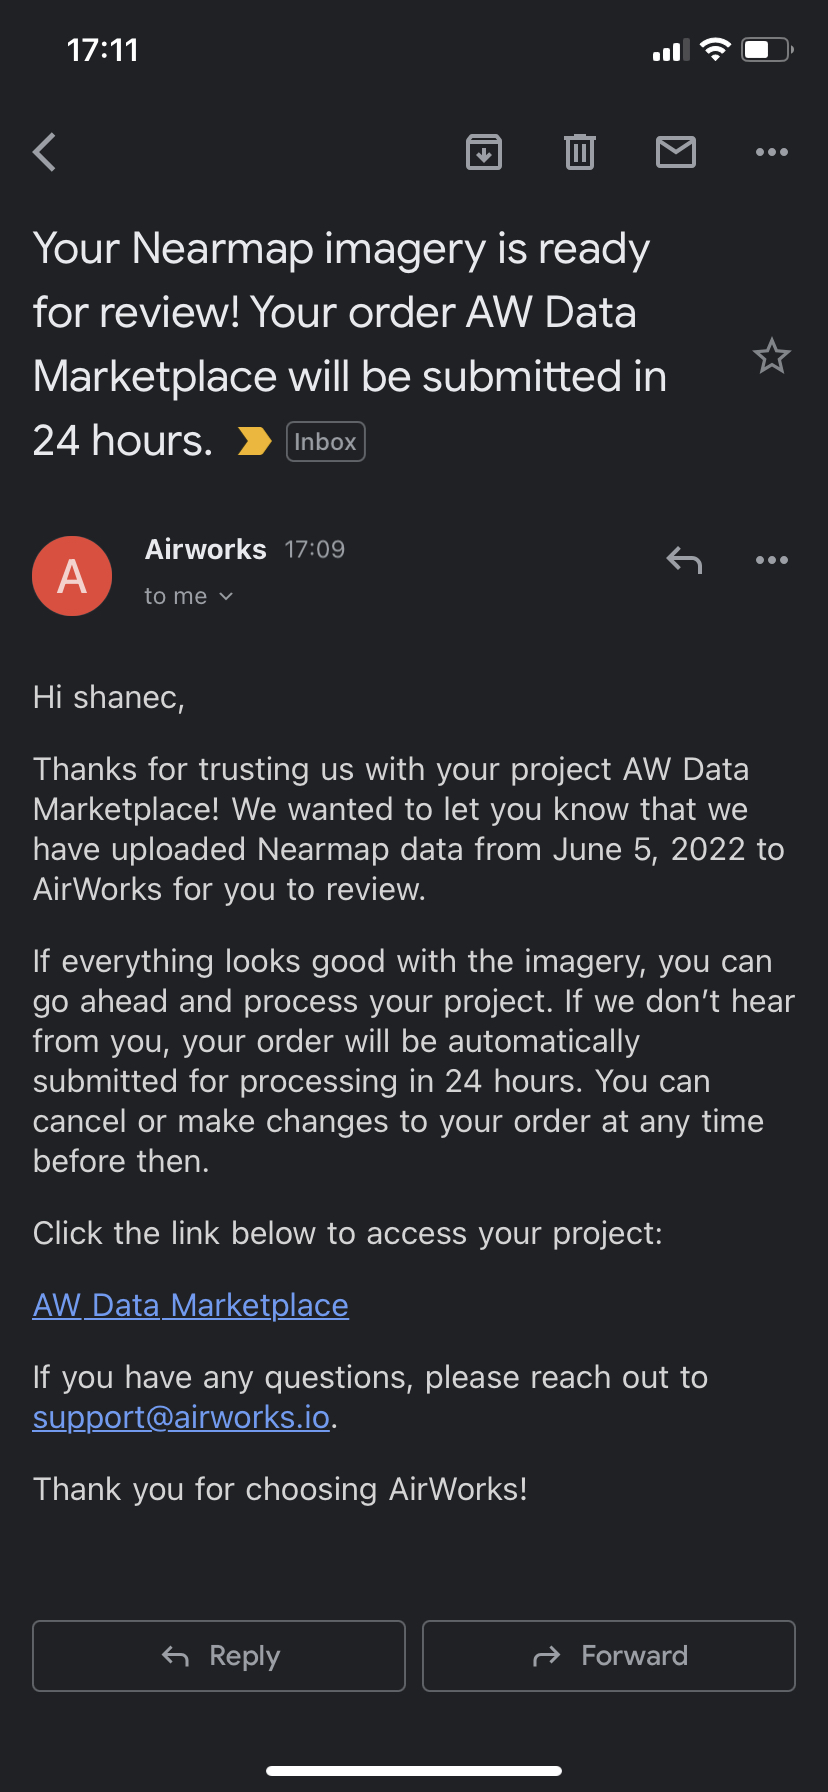Go back using the left chevron arrow
The height and width of the screenshot is (1792, 828).
[x=45, y=152]
